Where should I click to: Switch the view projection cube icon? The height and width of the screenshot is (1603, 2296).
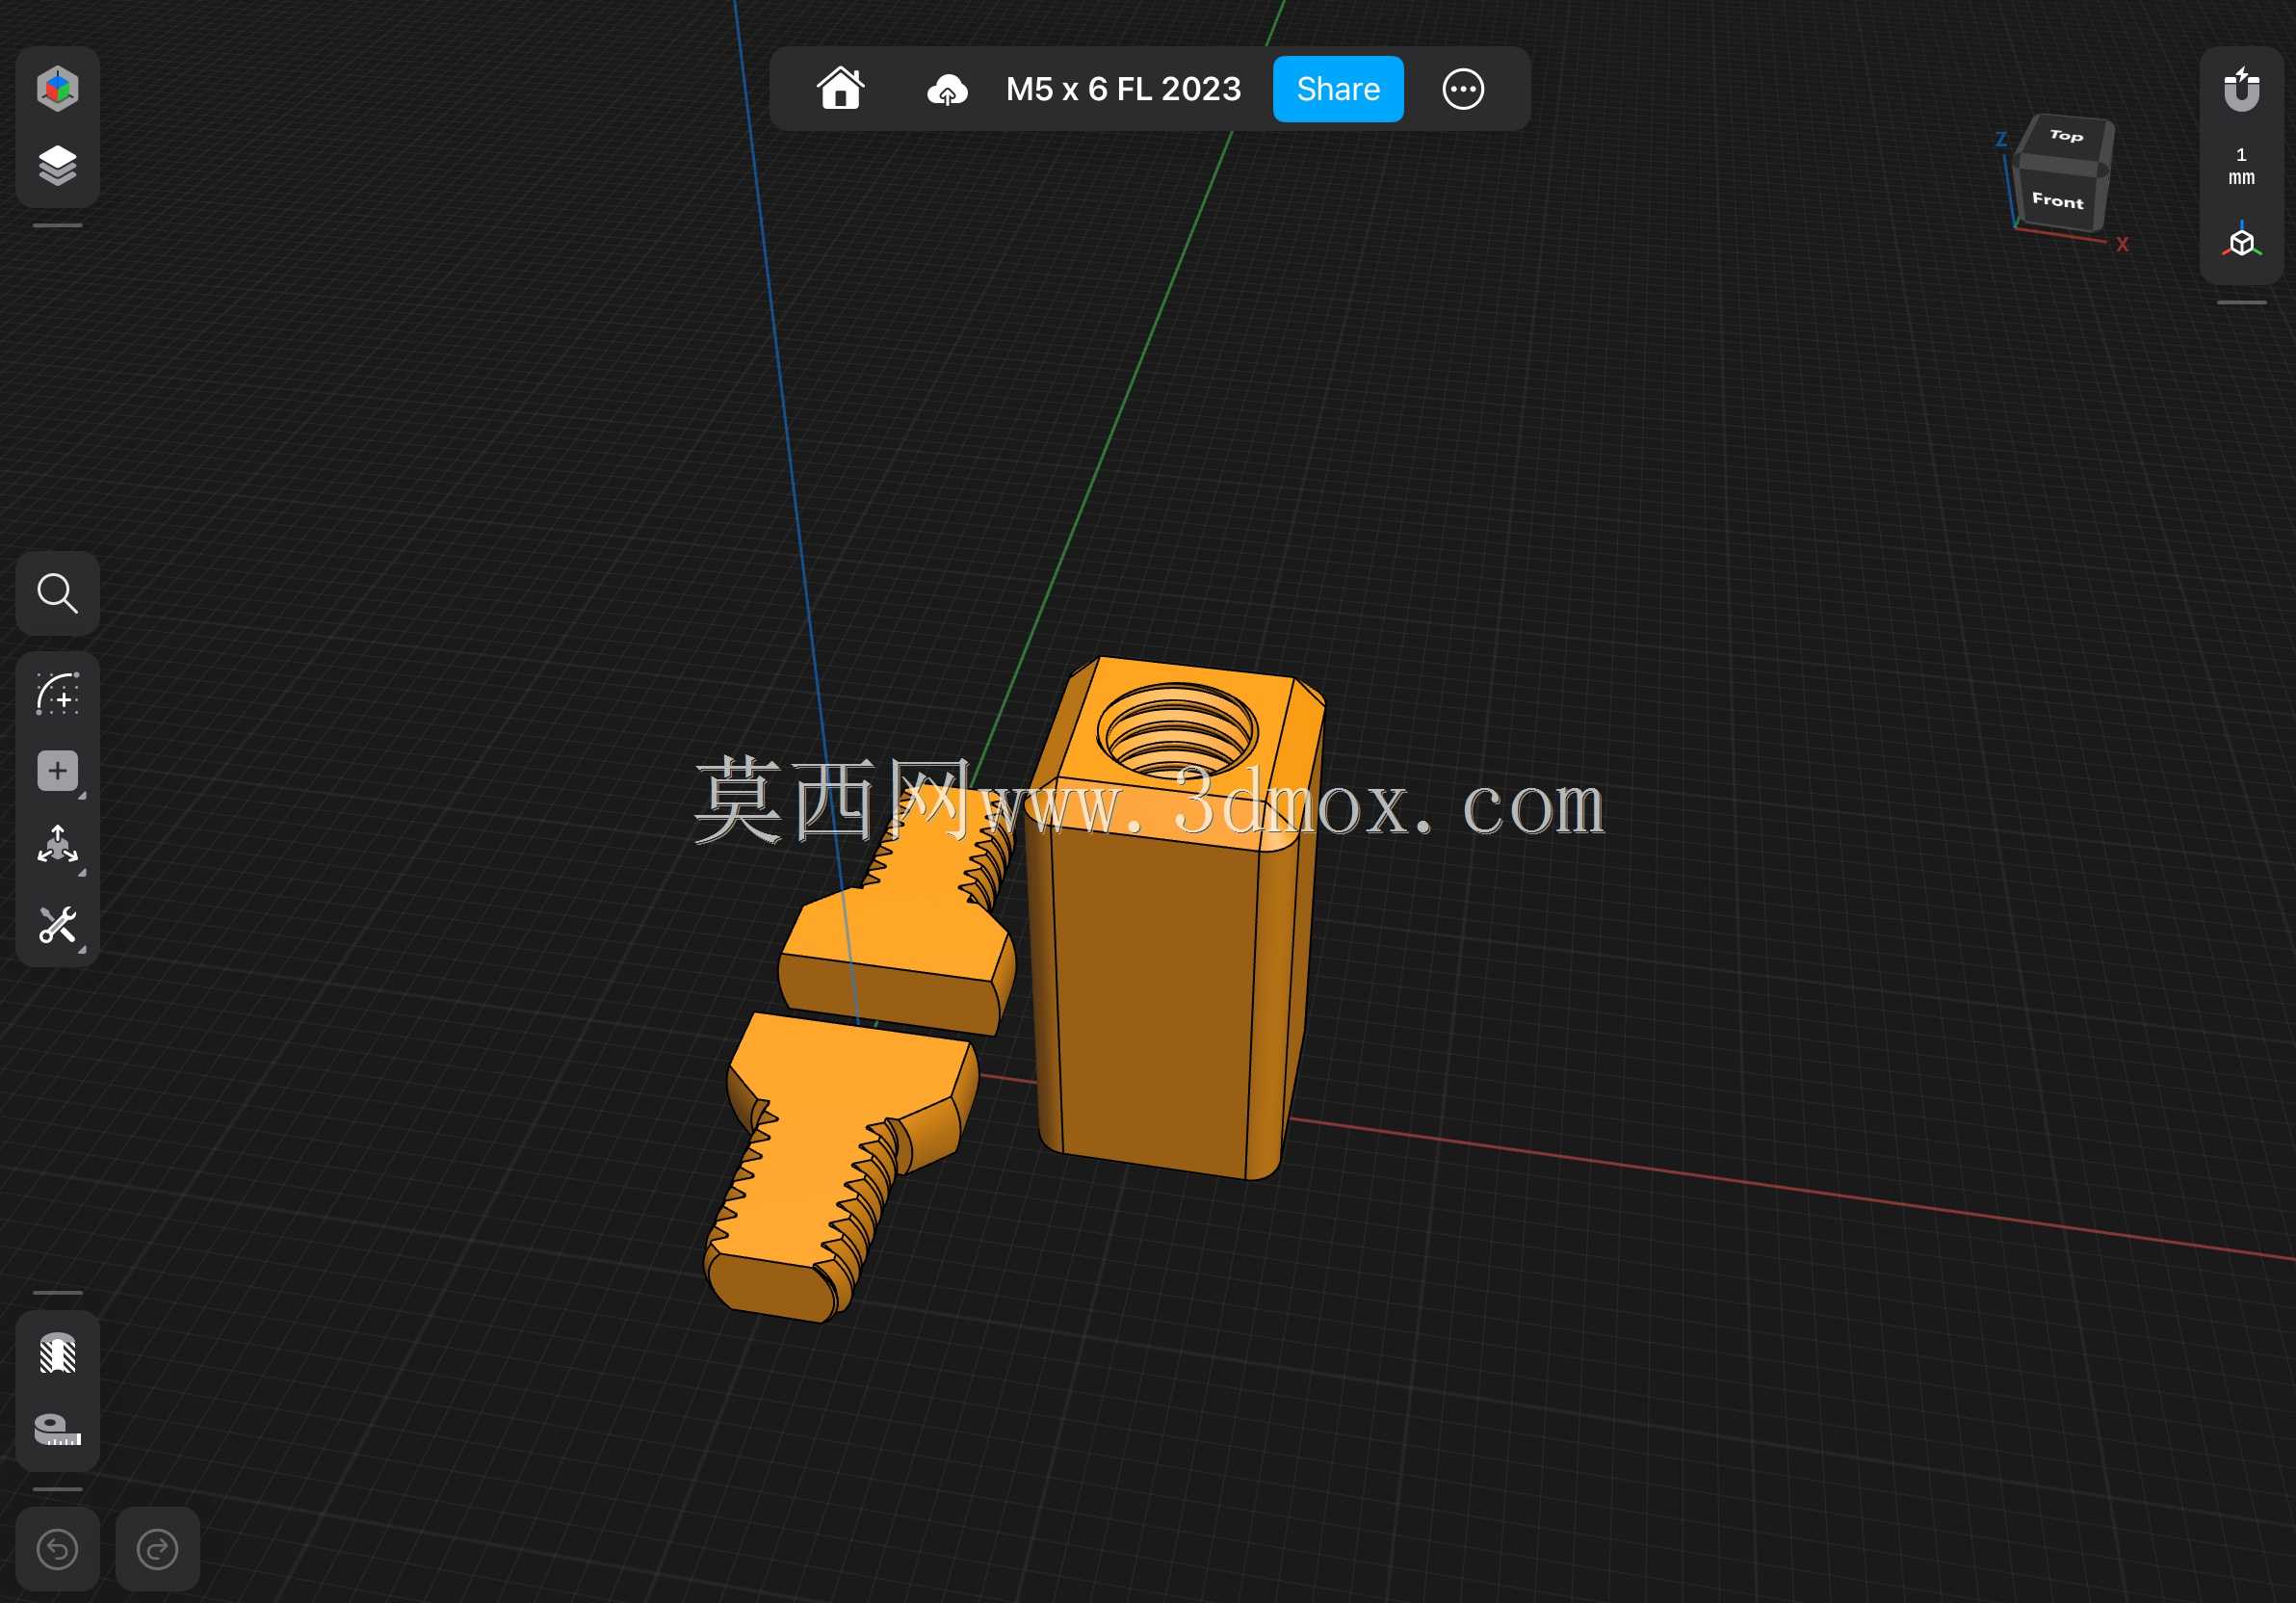pyautogui.click(x=2241, y=241)
